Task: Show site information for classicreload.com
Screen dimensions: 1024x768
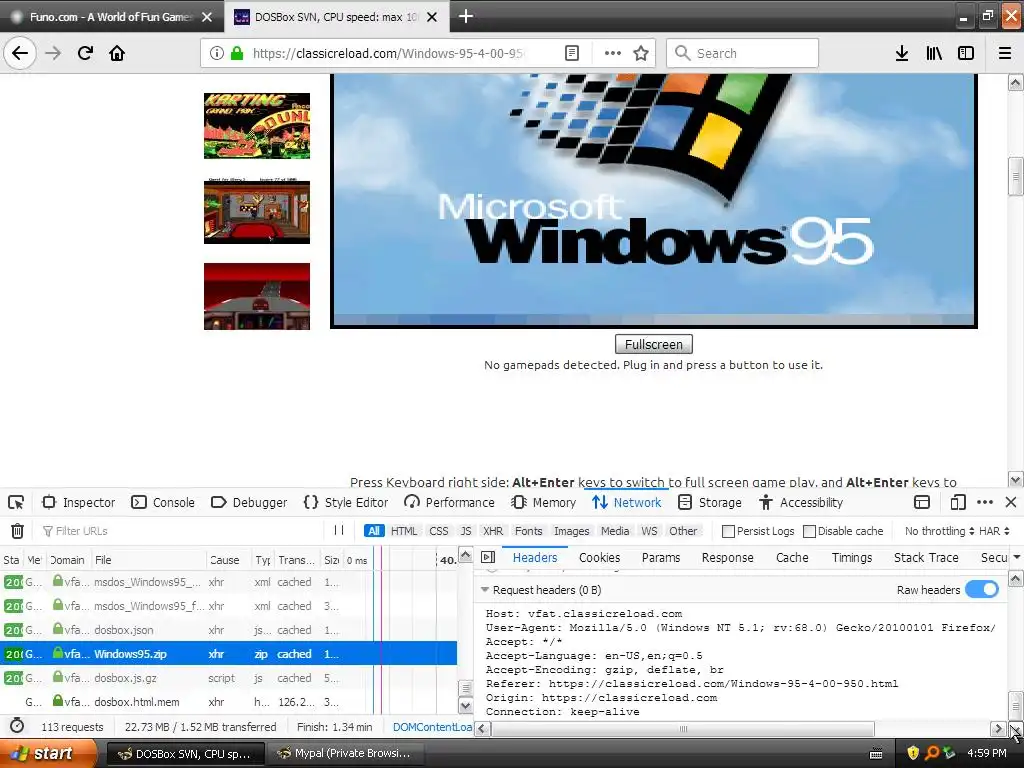Action: coord(217,53)
